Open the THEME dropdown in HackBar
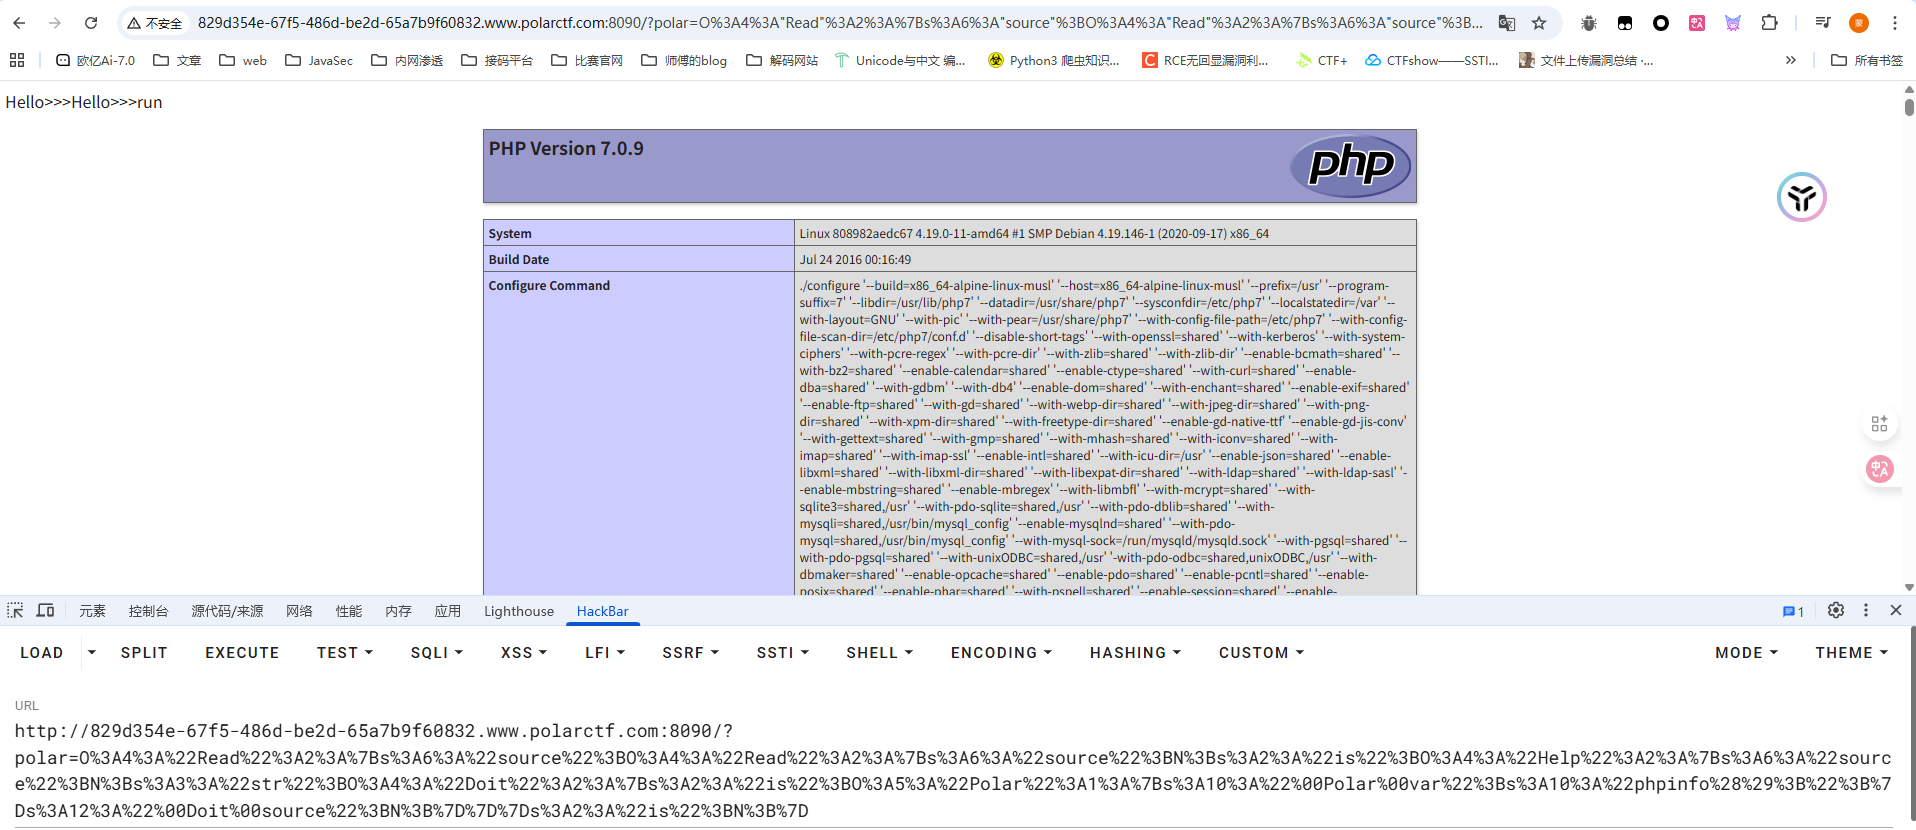This screenshot has height=830, width=1916. [1851, 653]
